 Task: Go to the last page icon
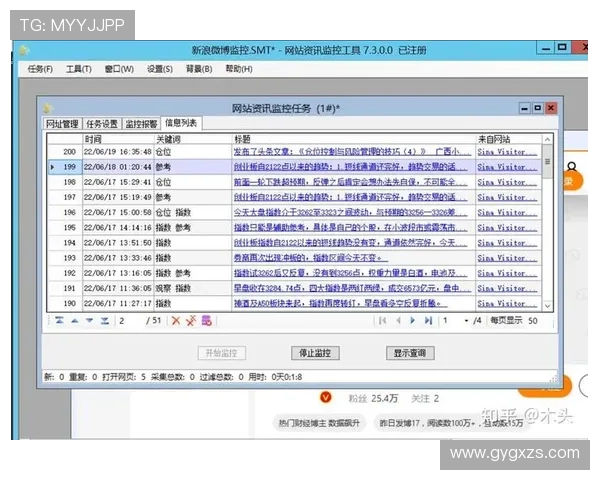[428, 321]
